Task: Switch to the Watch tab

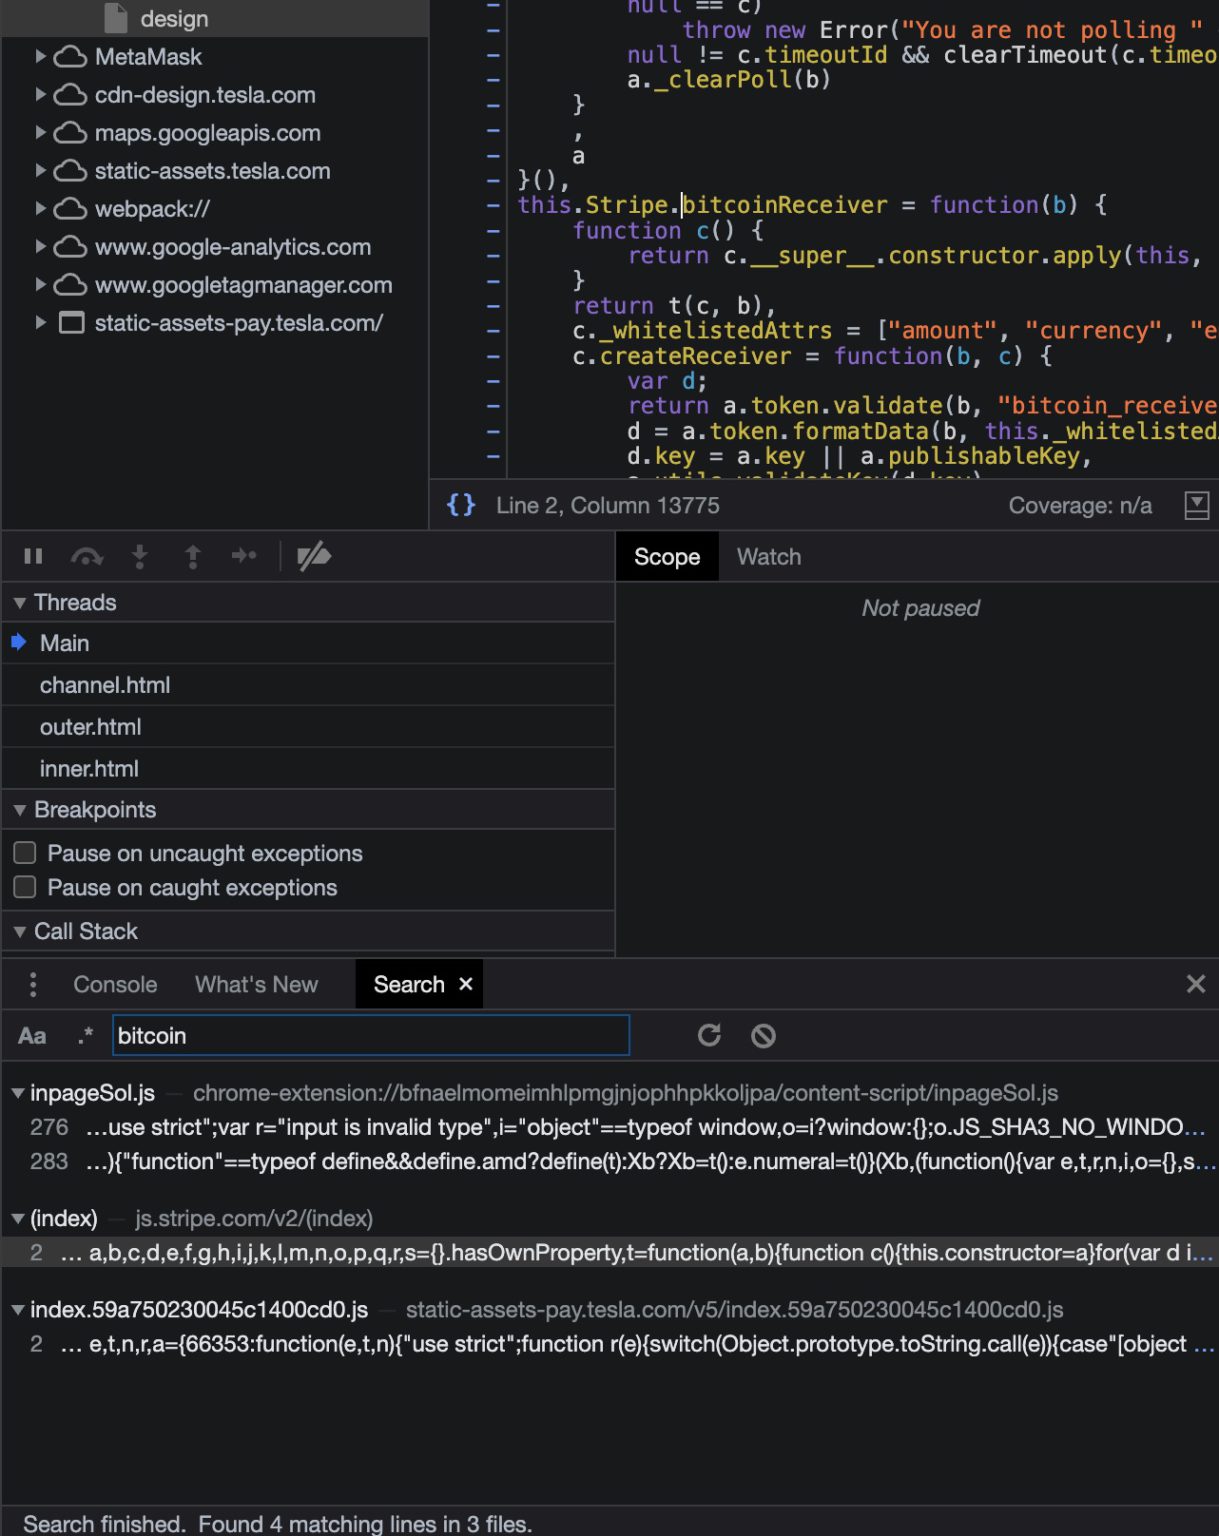Action: 768,557
